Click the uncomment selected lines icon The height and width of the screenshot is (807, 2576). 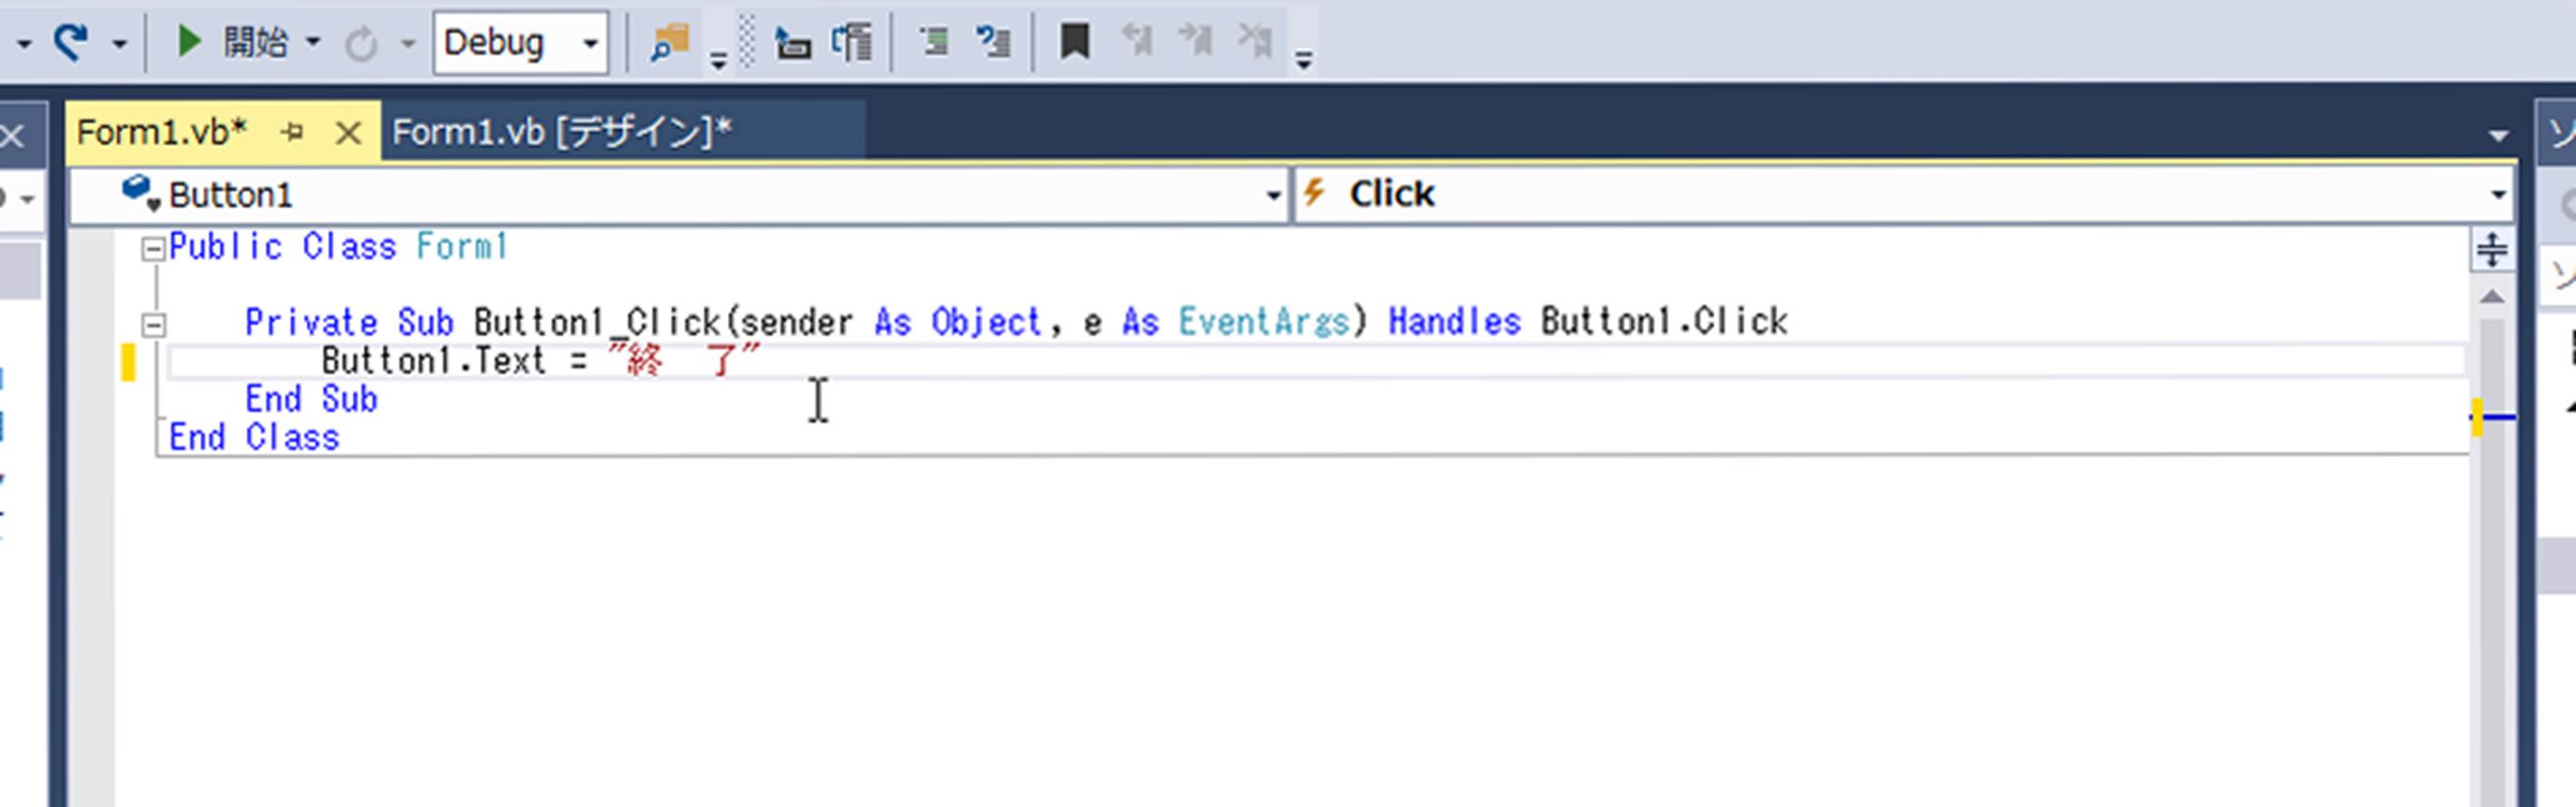tap(993, 42)
